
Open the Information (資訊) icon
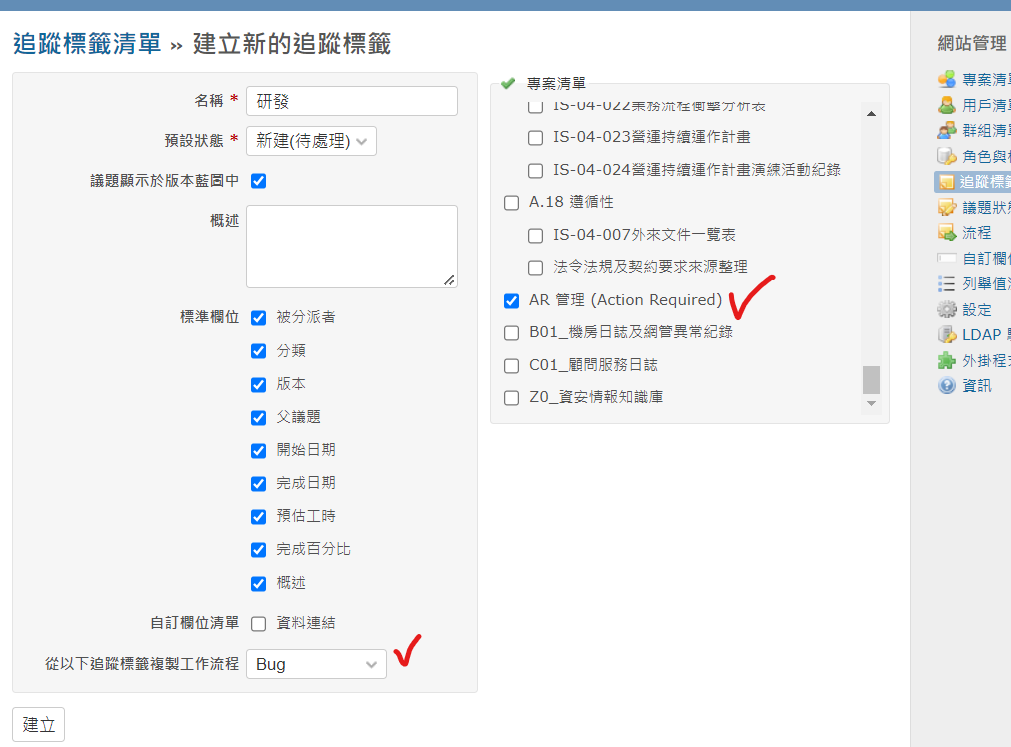tap(946, 385)
